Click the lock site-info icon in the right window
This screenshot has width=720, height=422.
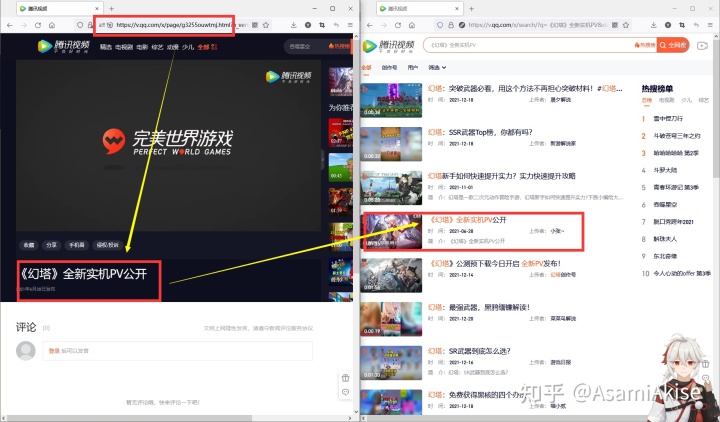tap(450, 25)
